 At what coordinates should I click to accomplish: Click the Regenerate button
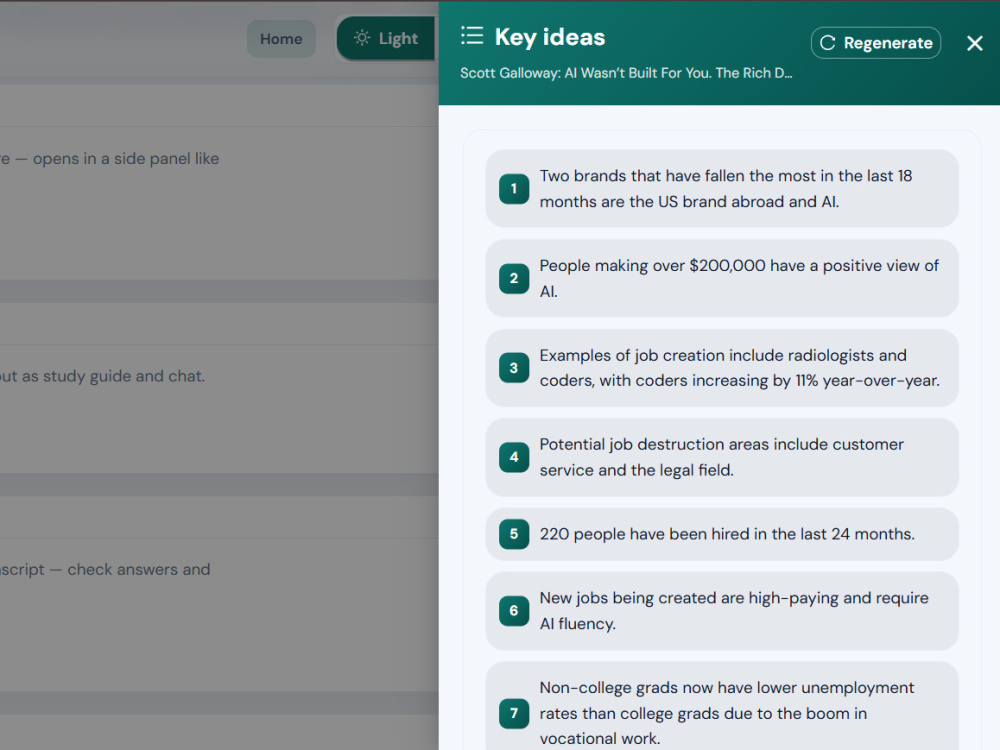tap(876, 43)
